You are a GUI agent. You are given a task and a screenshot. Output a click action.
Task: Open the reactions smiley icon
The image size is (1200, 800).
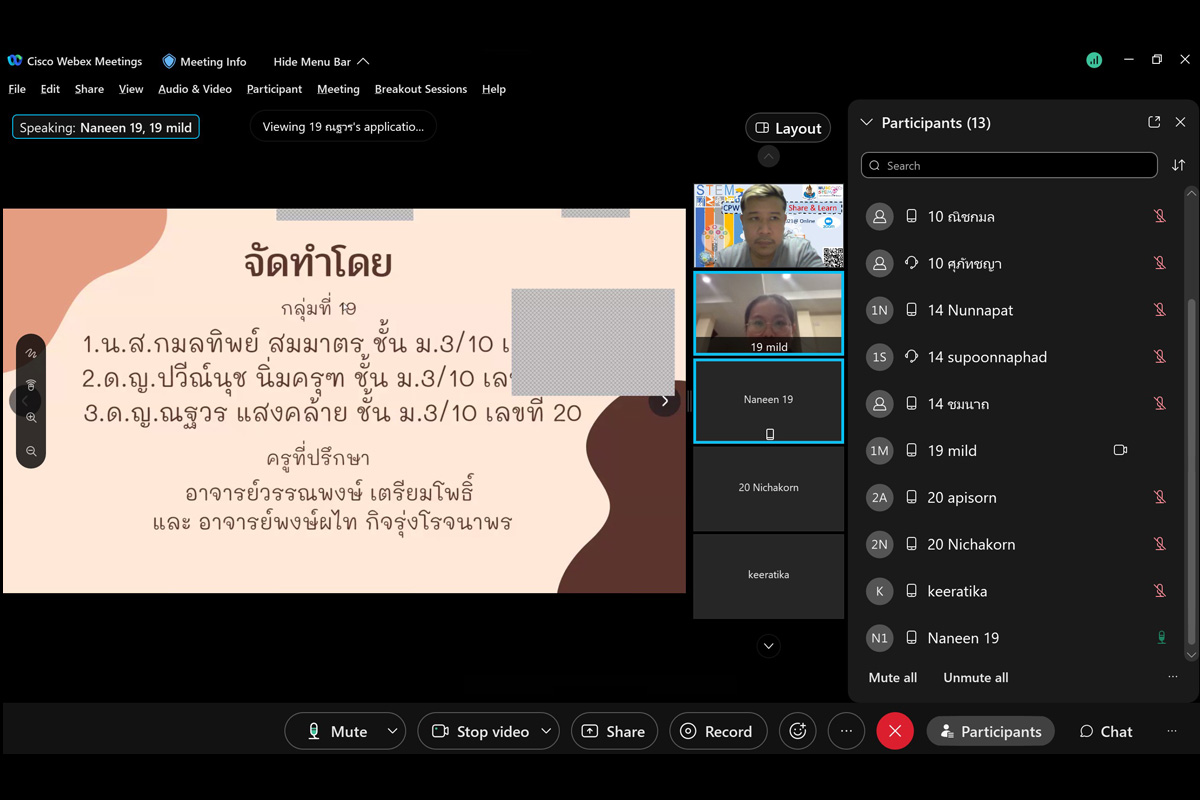798,732
